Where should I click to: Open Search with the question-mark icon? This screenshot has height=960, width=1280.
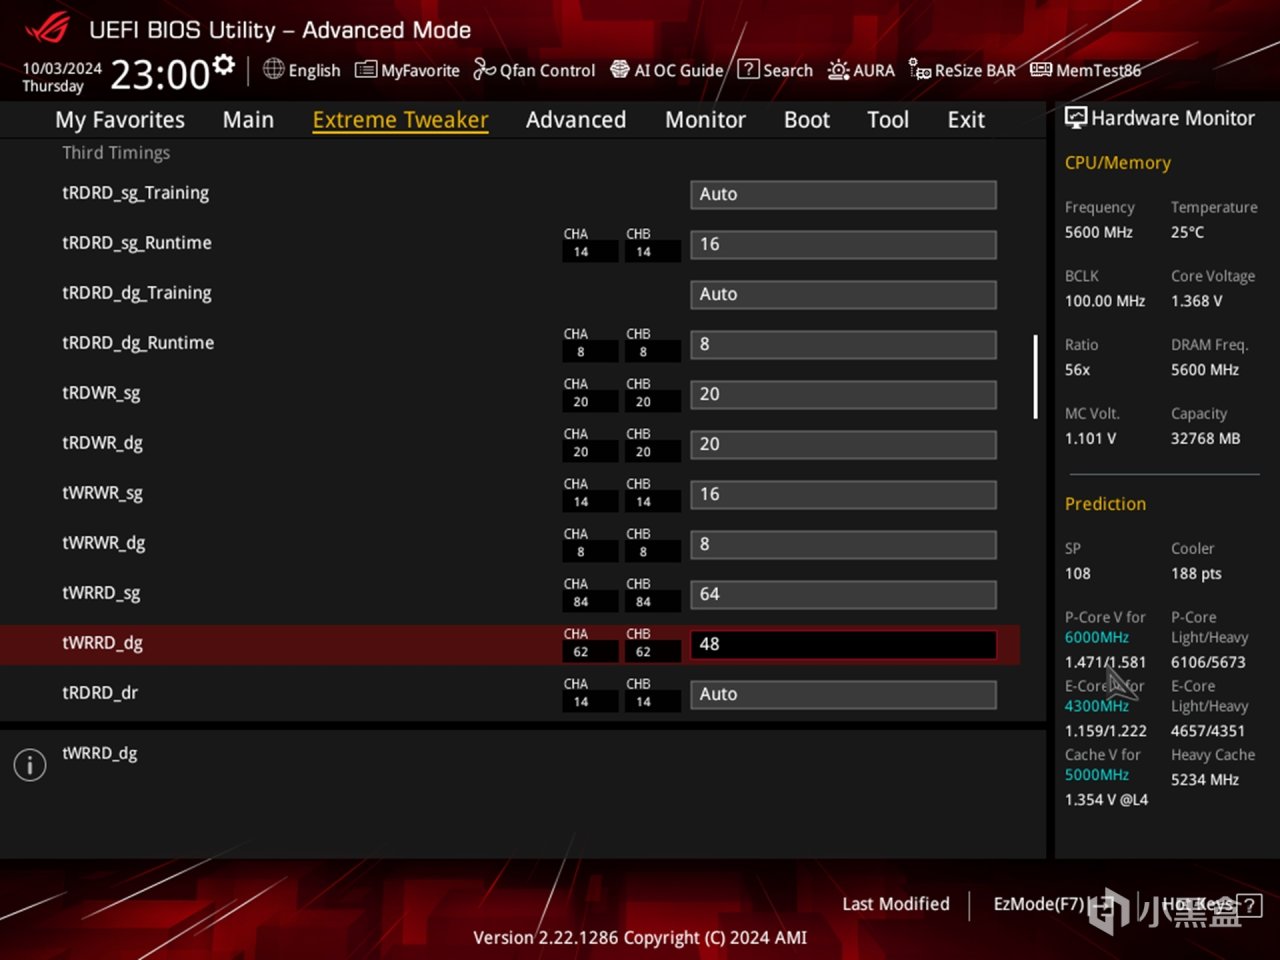pos(748,69)
